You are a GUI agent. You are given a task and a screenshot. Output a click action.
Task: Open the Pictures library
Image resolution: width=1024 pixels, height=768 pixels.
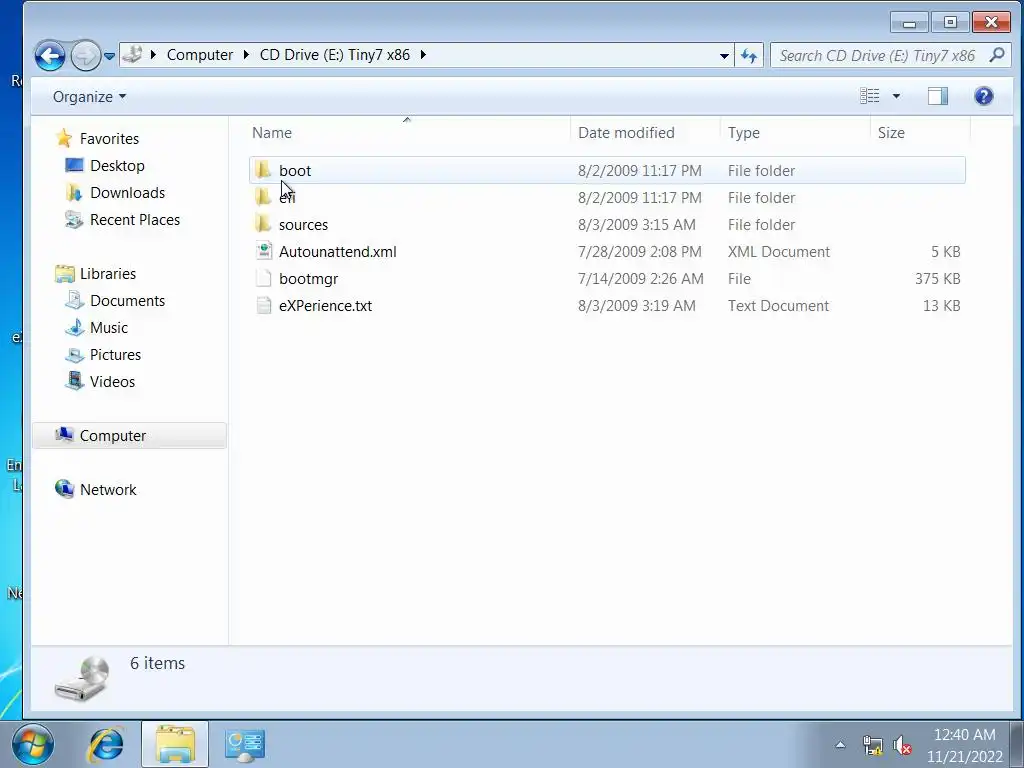click(x=115, y=355)
